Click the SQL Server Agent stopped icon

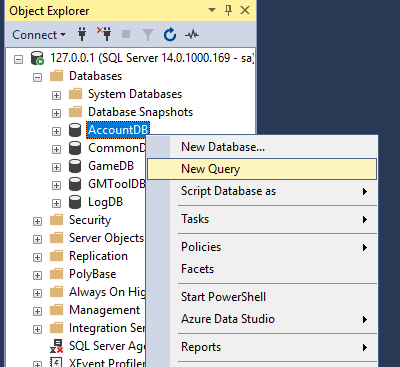click(56, 346)
